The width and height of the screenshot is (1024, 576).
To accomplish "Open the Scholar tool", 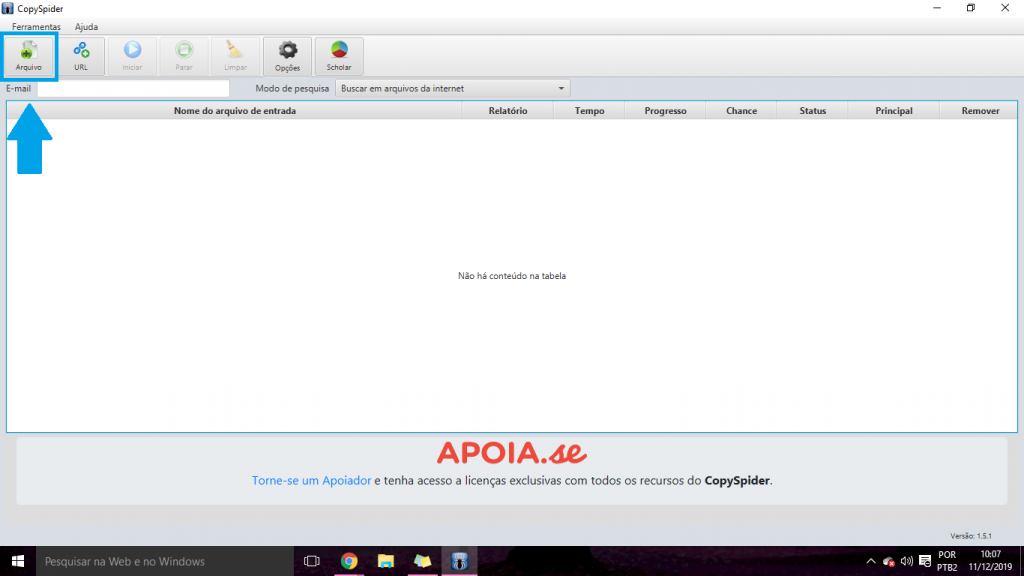I will [x=339, y=56].
